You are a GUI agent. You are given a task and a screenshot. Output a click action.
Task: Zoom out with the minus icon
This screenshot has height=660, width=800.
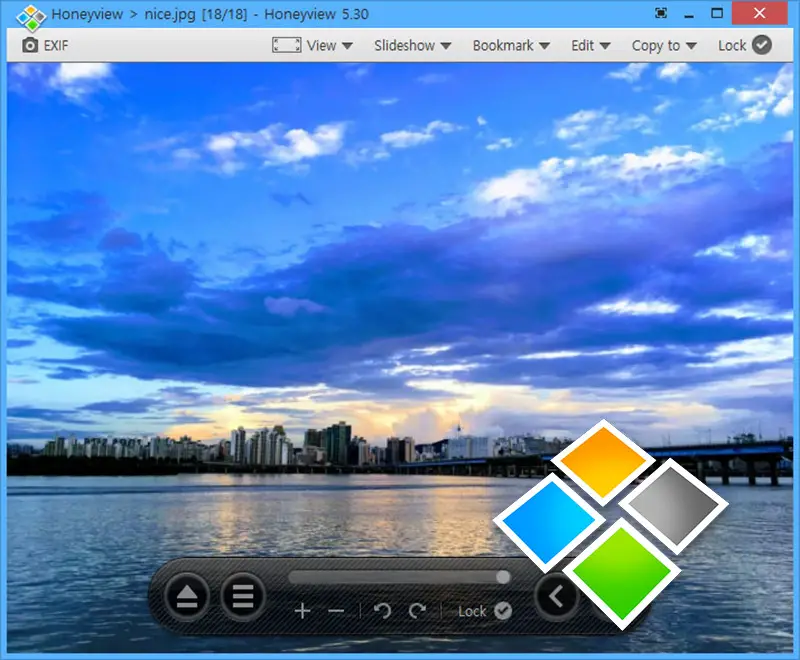point(336,611)
